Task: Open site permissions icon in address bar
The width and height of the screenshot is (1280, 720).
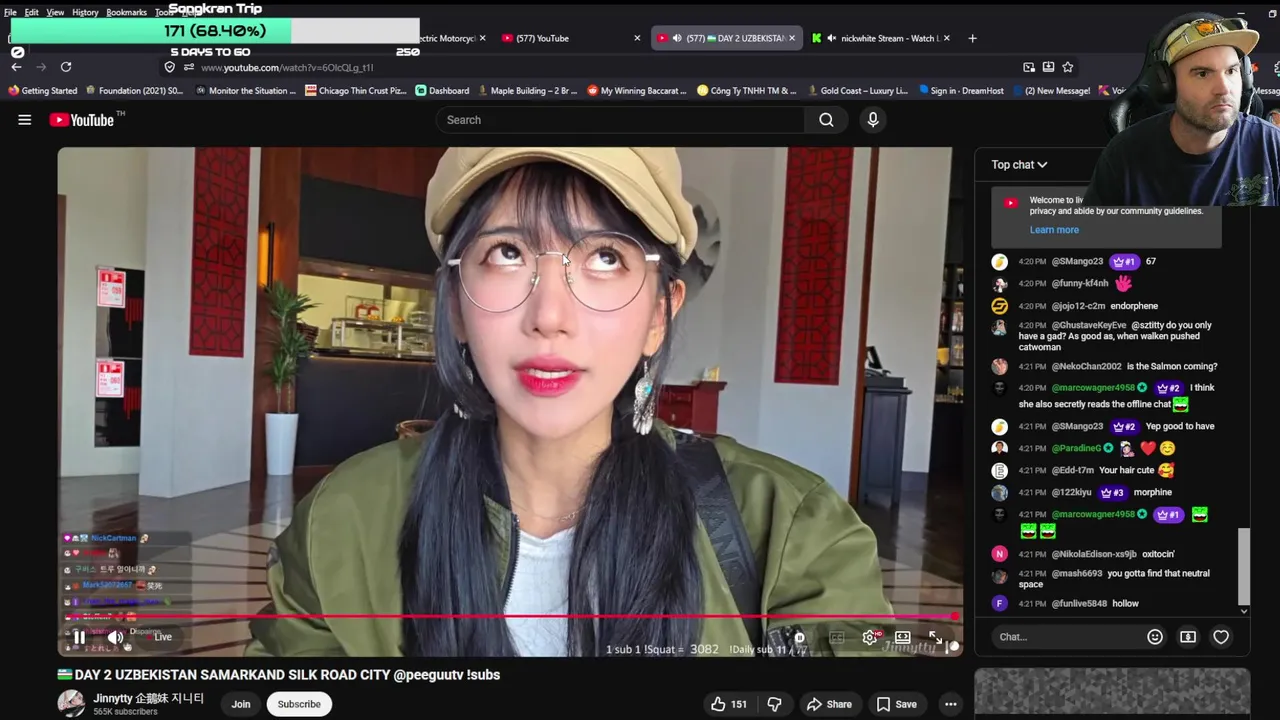Action: [188, 67]
